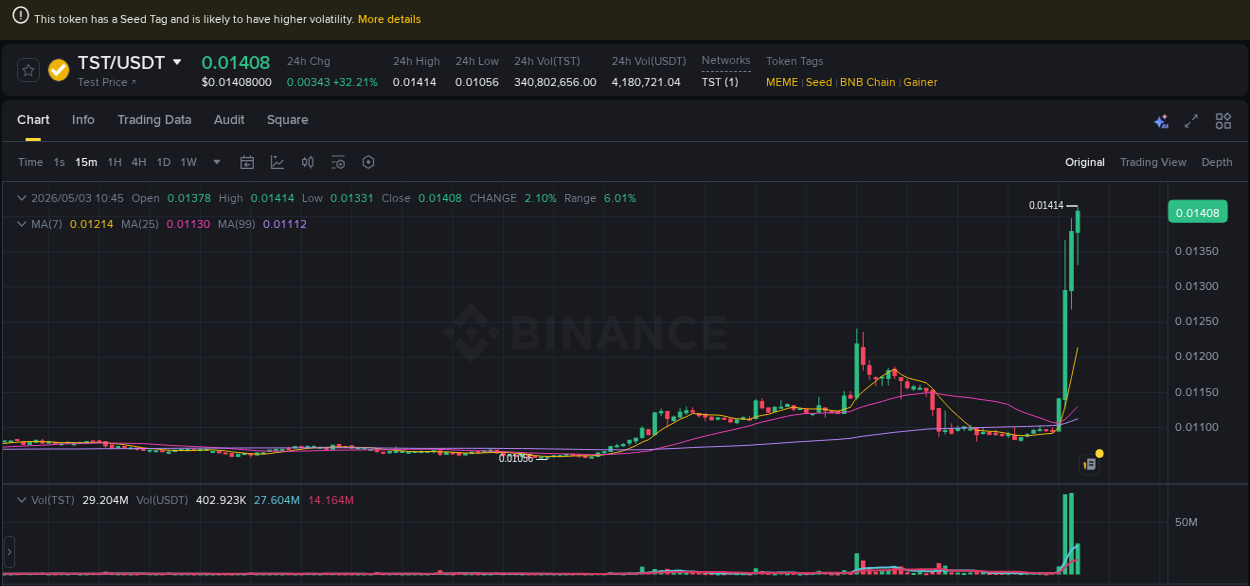Collapse the MA indicator legend chevron
The image size is (1250, 586).
click(x=22, y=224)
